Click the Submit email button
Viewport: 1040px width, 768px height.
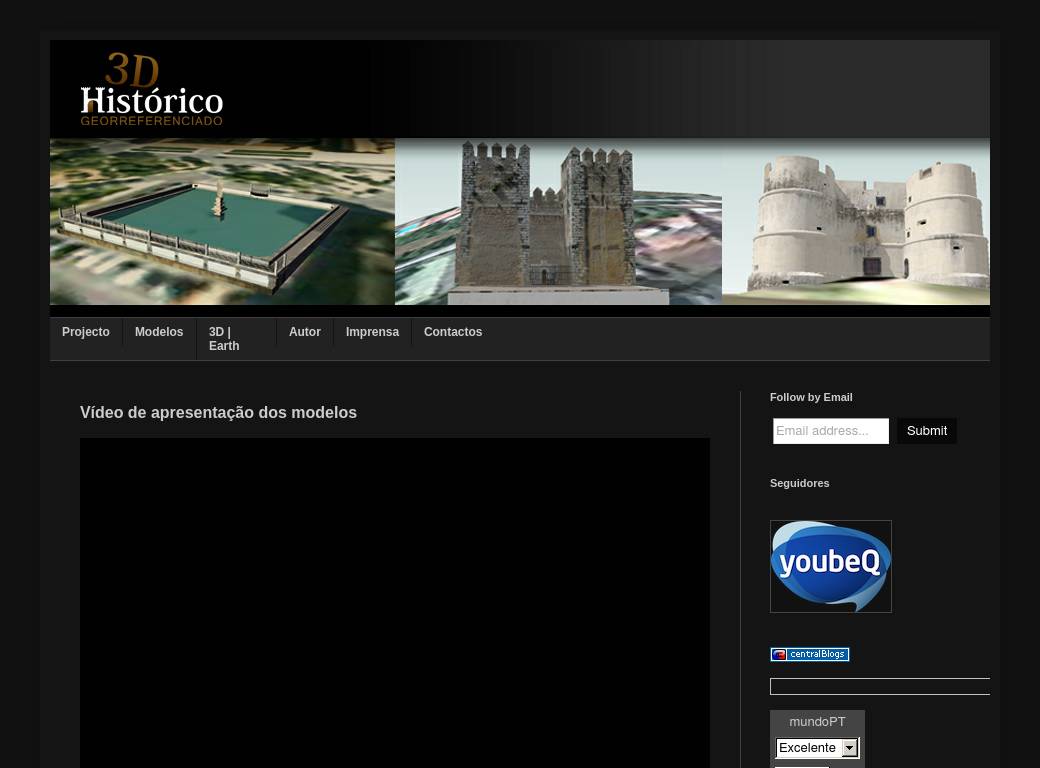click(x=927, y=430)
